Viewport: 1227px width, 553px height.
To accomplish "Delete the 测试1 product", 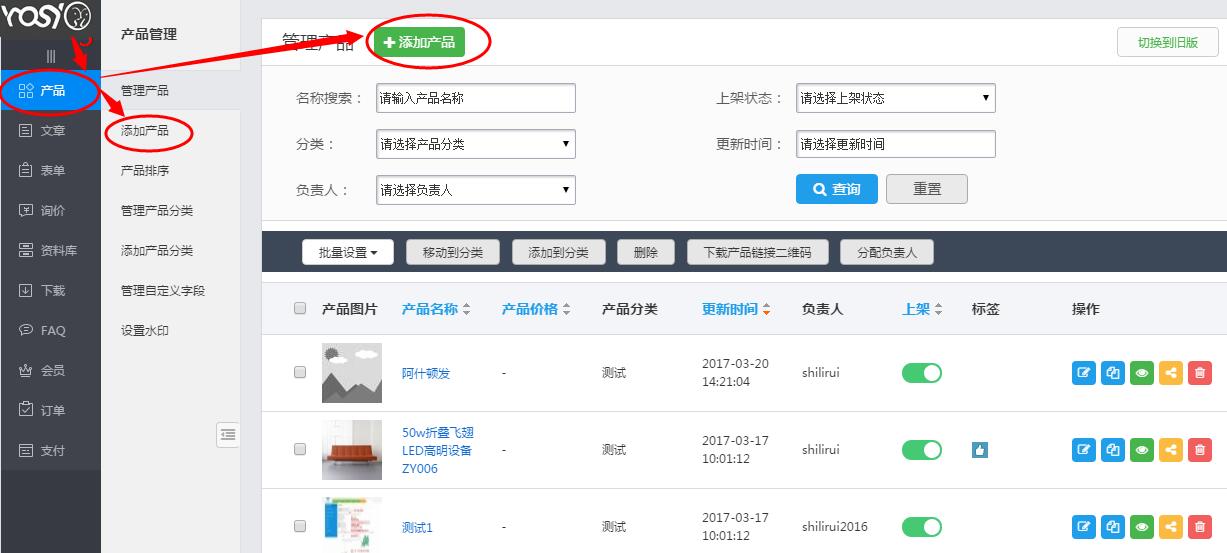I will click(x=1200, y=526).
